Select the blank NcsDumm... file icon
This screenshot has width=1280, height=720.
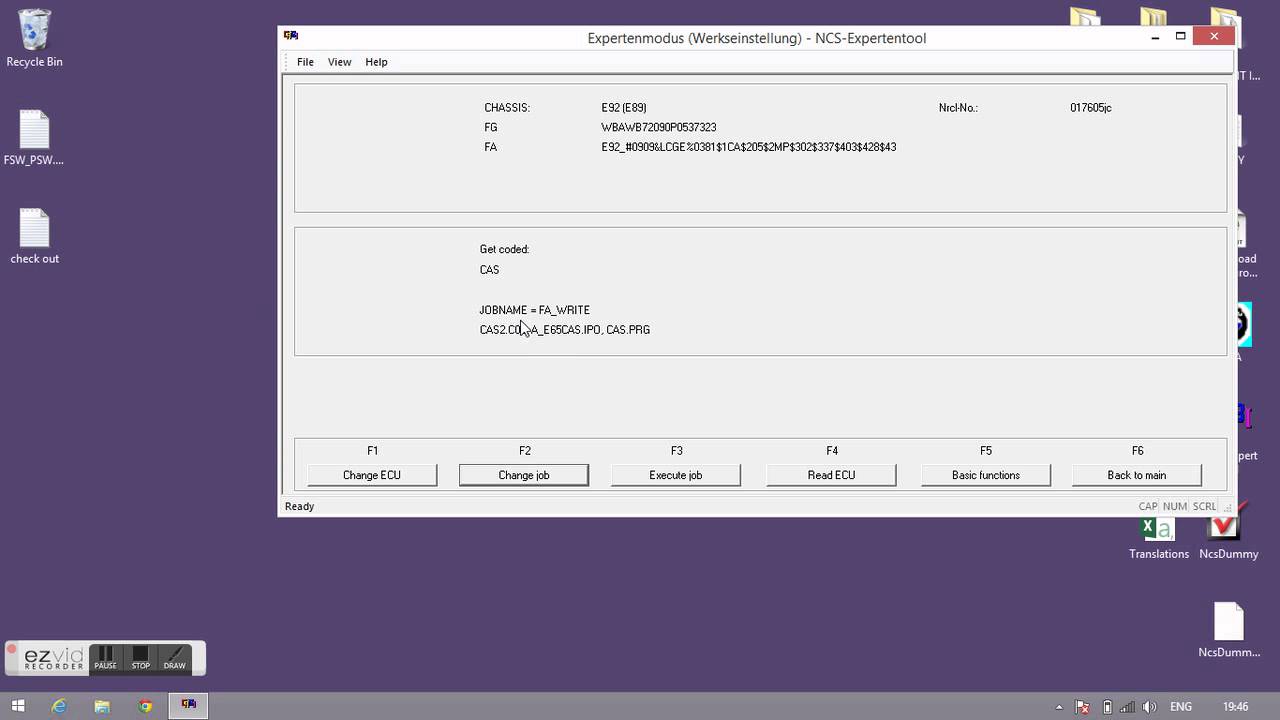coord(1229,630)
